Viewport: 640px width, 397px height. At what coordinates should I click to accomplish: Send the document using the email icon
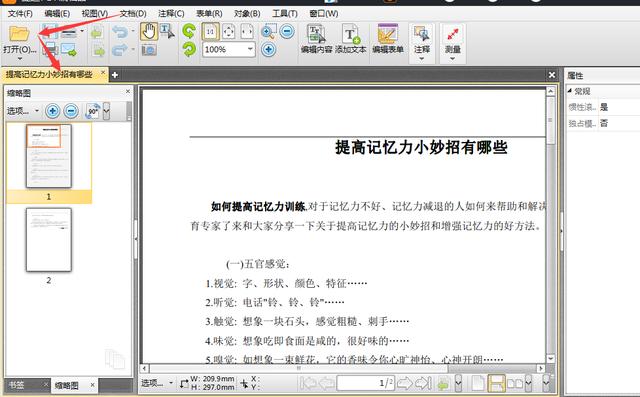click(x=69, y=50)
